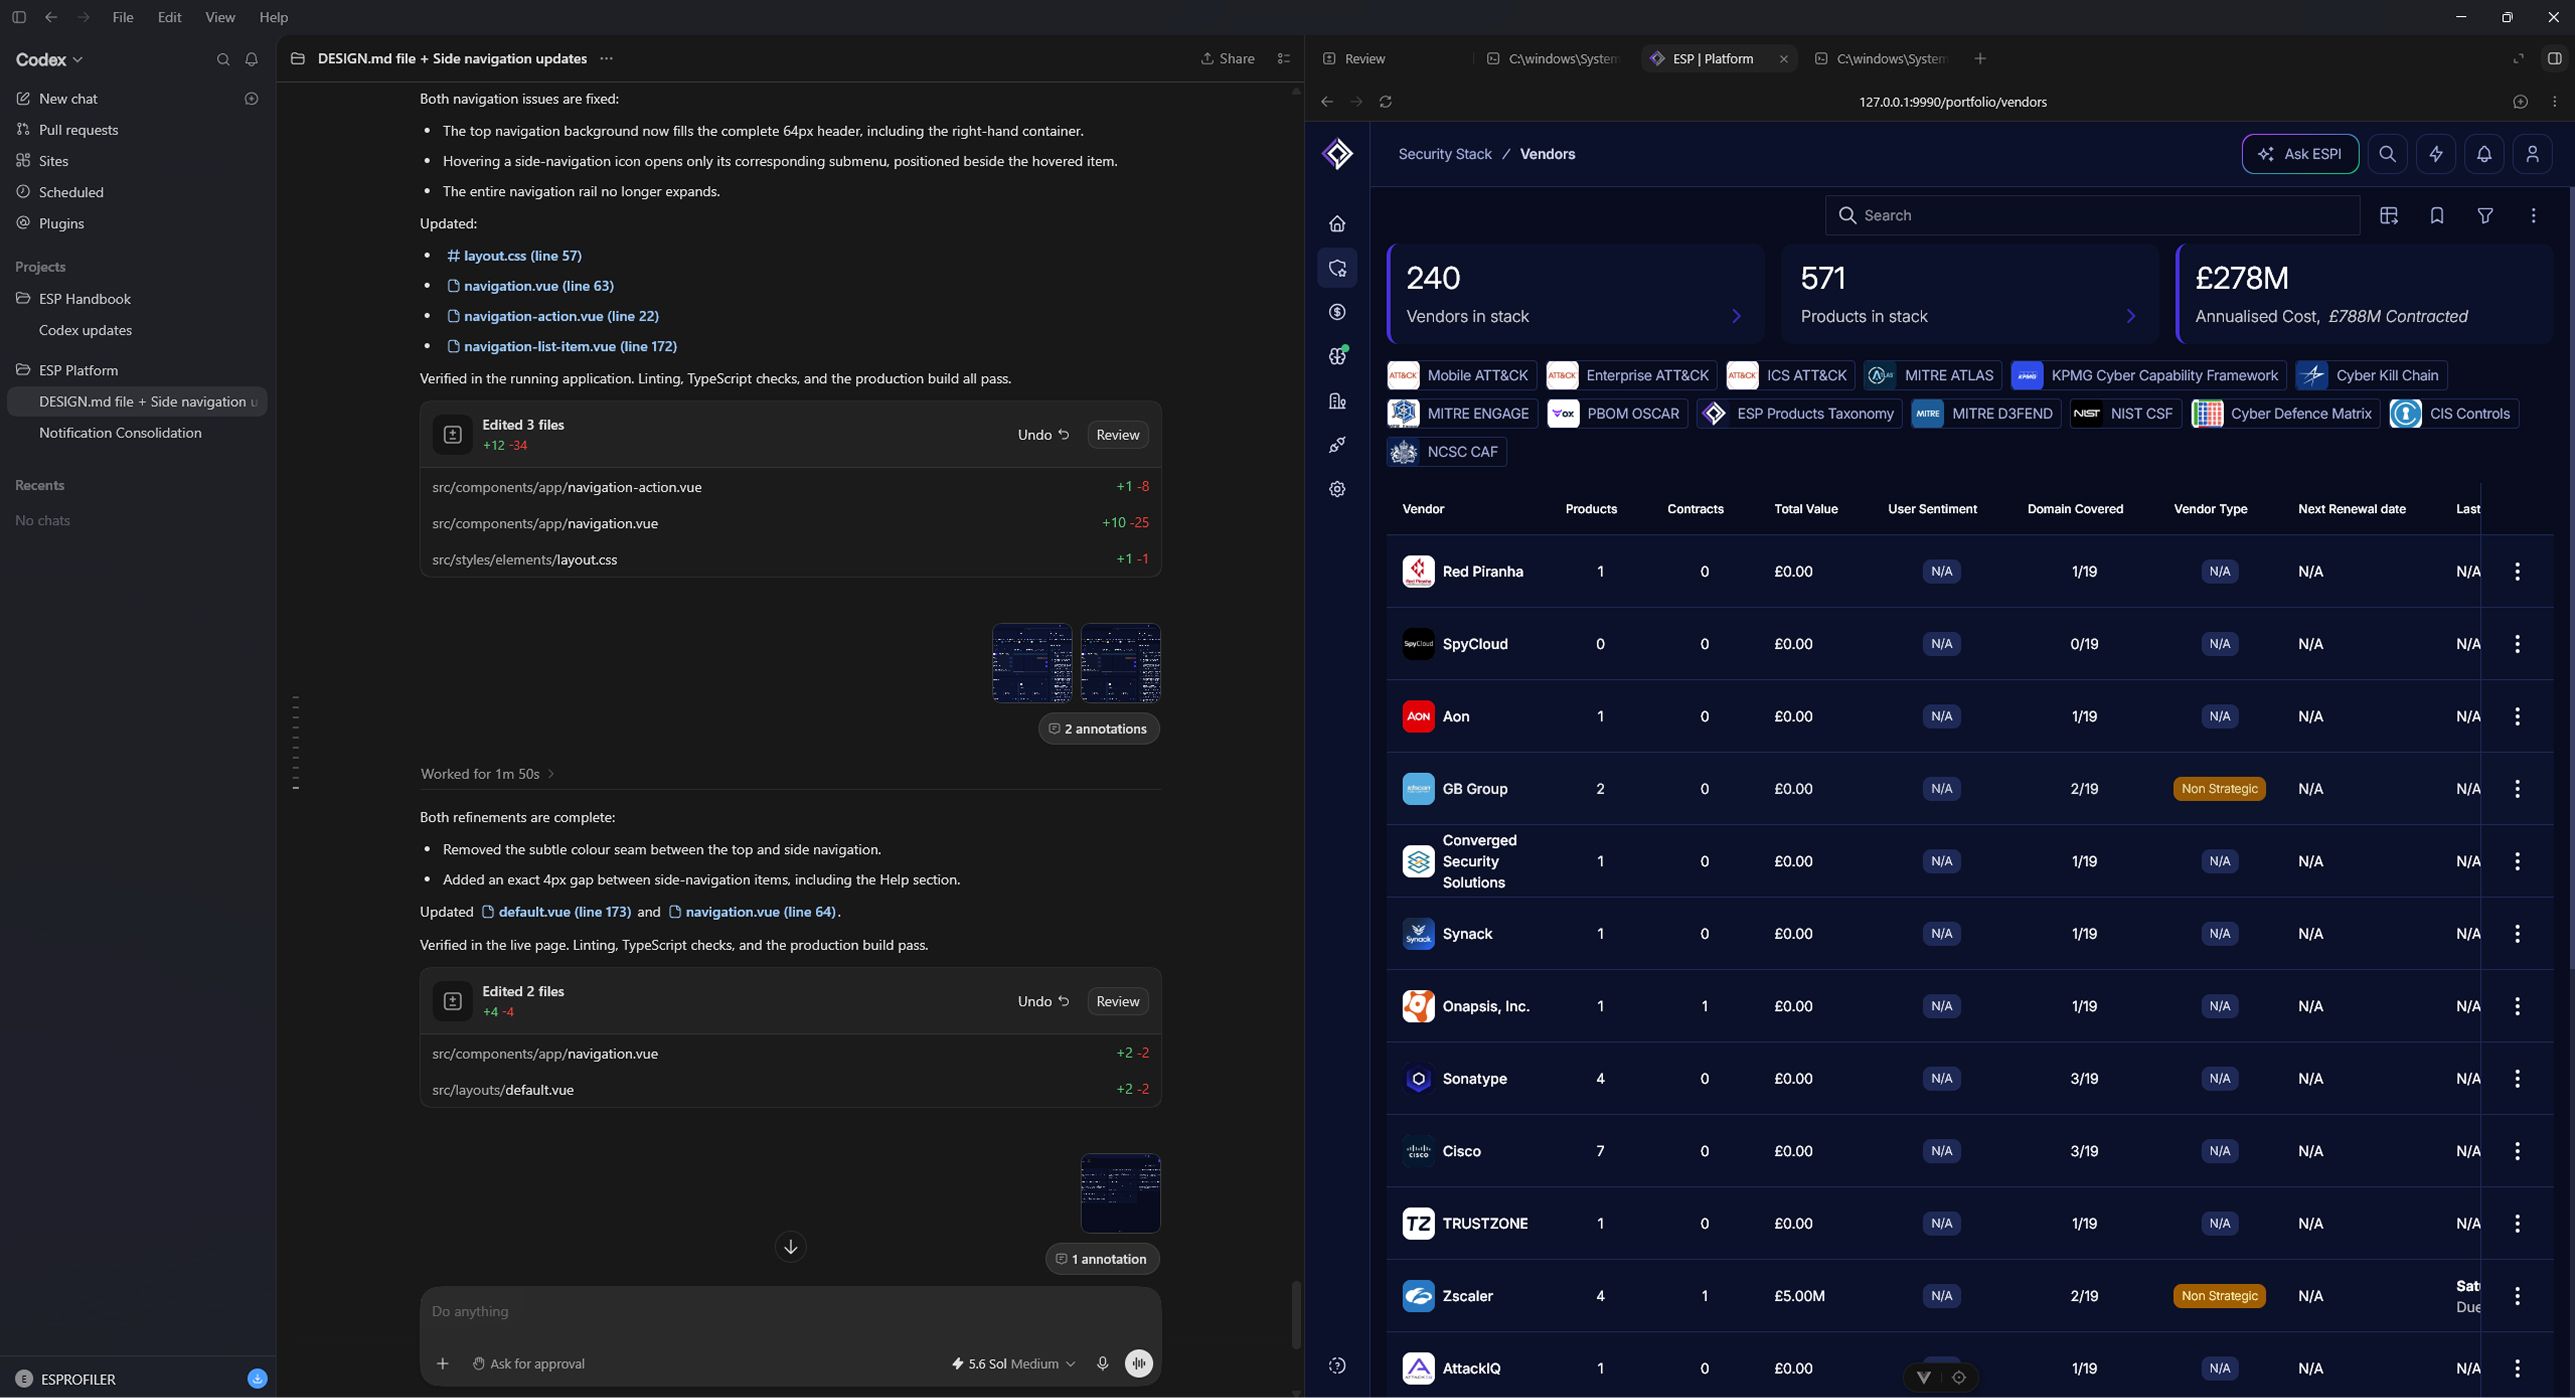Activate microphone dictation
Image resolution: width=2575 pixels, height=1398 pixels.
tap(1102, 1364)
